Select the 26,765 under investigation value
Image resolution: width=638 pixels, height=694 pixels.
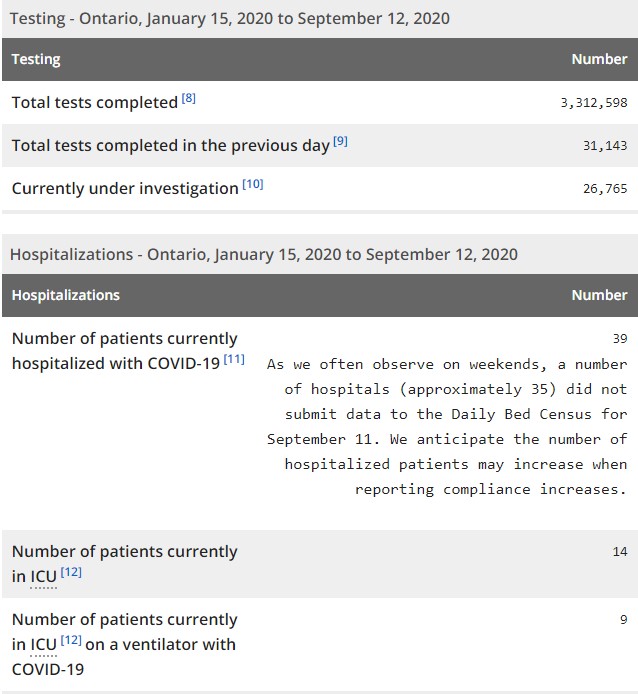604,188
